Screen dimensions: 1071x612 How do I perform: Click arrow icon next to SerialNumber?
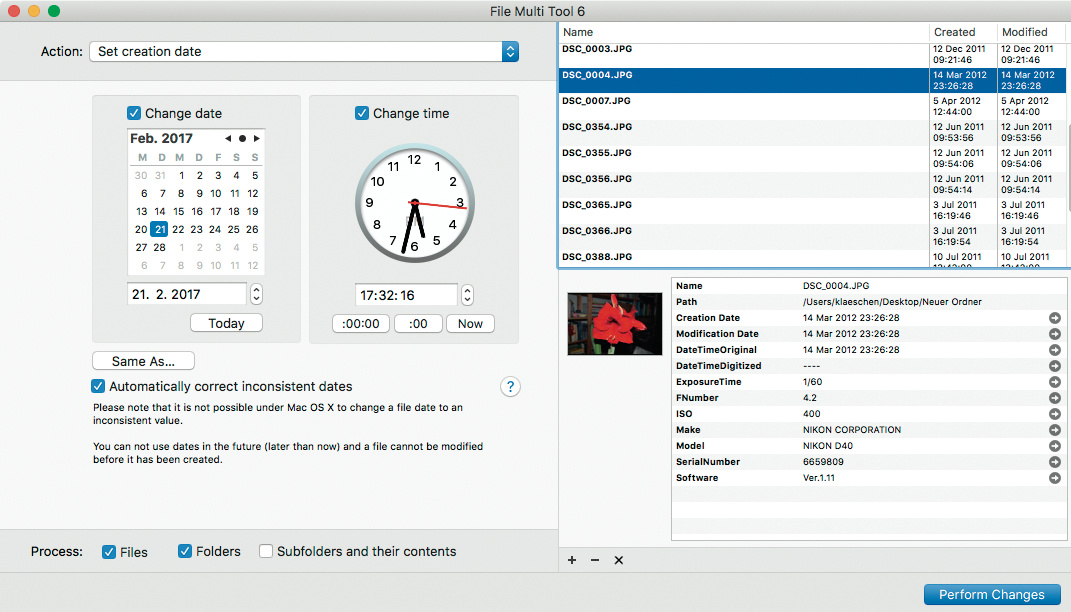(x=1054, y=462)
